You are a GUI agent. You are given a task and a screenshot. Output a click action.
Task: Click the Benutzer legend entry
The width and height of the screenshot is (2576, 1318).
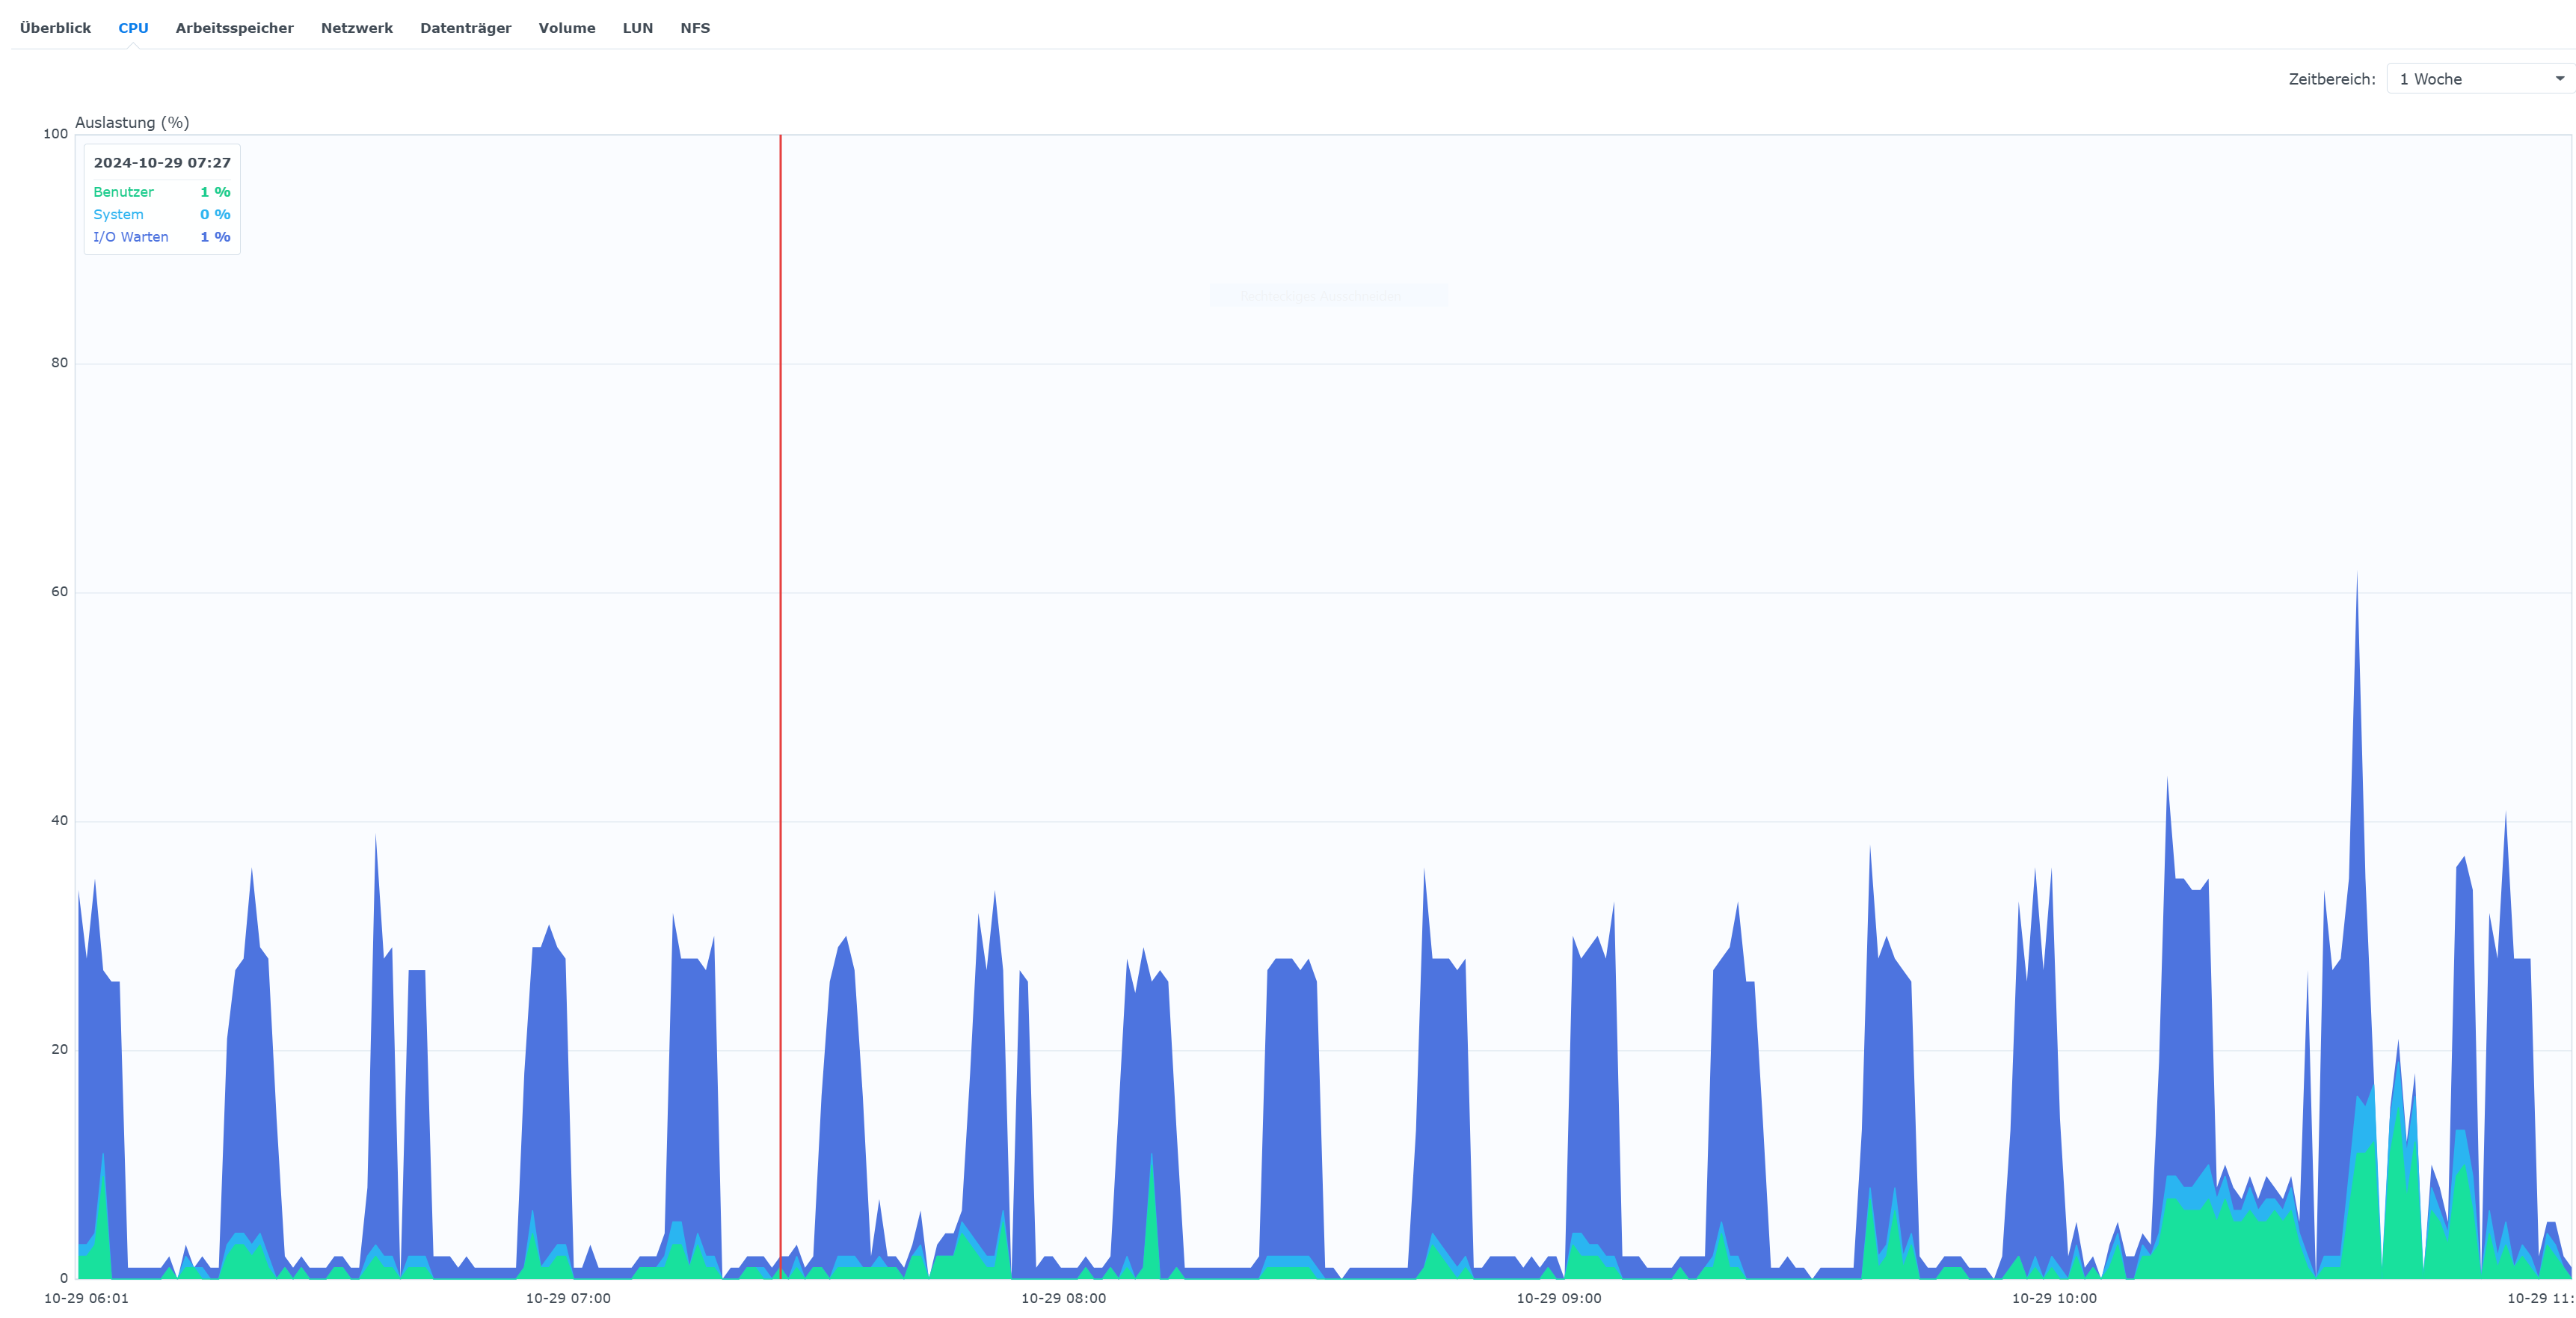tap(123, 192)
